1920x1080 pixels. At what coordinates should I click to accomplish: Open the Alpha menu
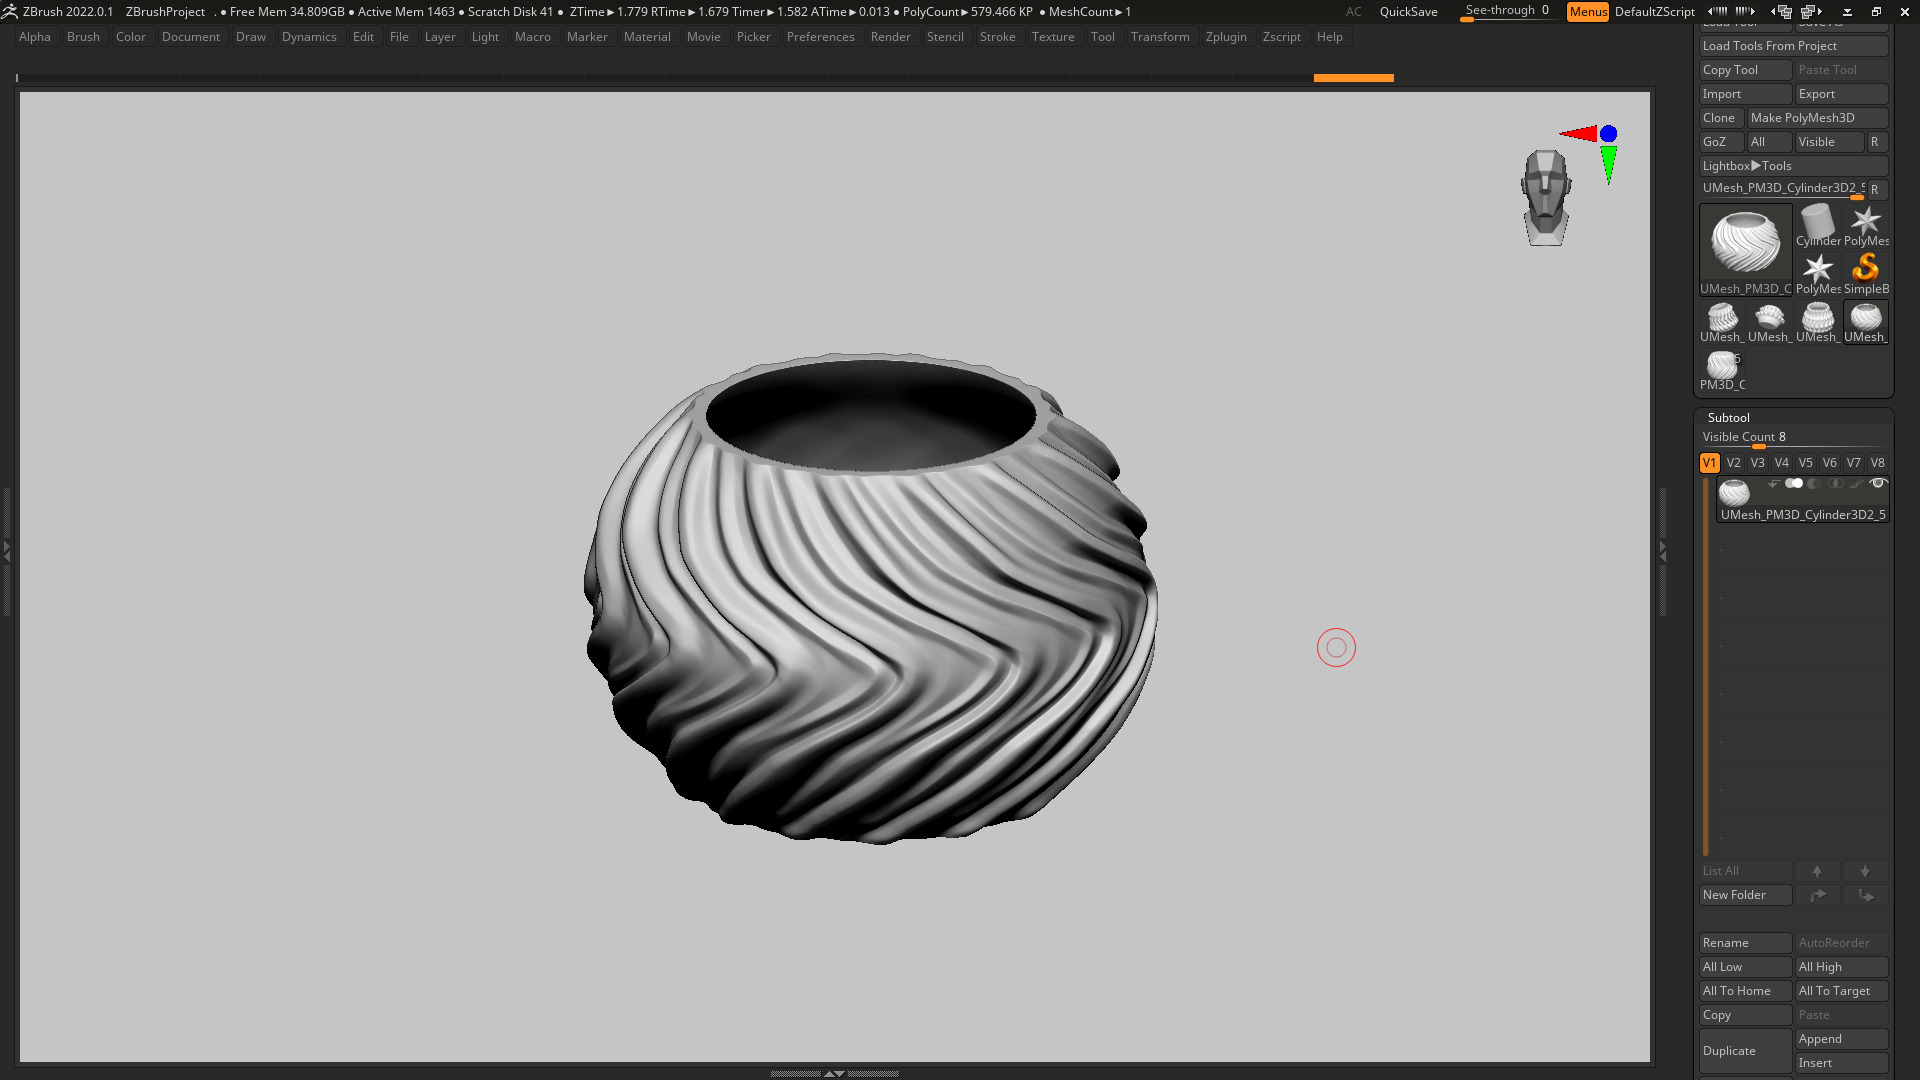35,37
